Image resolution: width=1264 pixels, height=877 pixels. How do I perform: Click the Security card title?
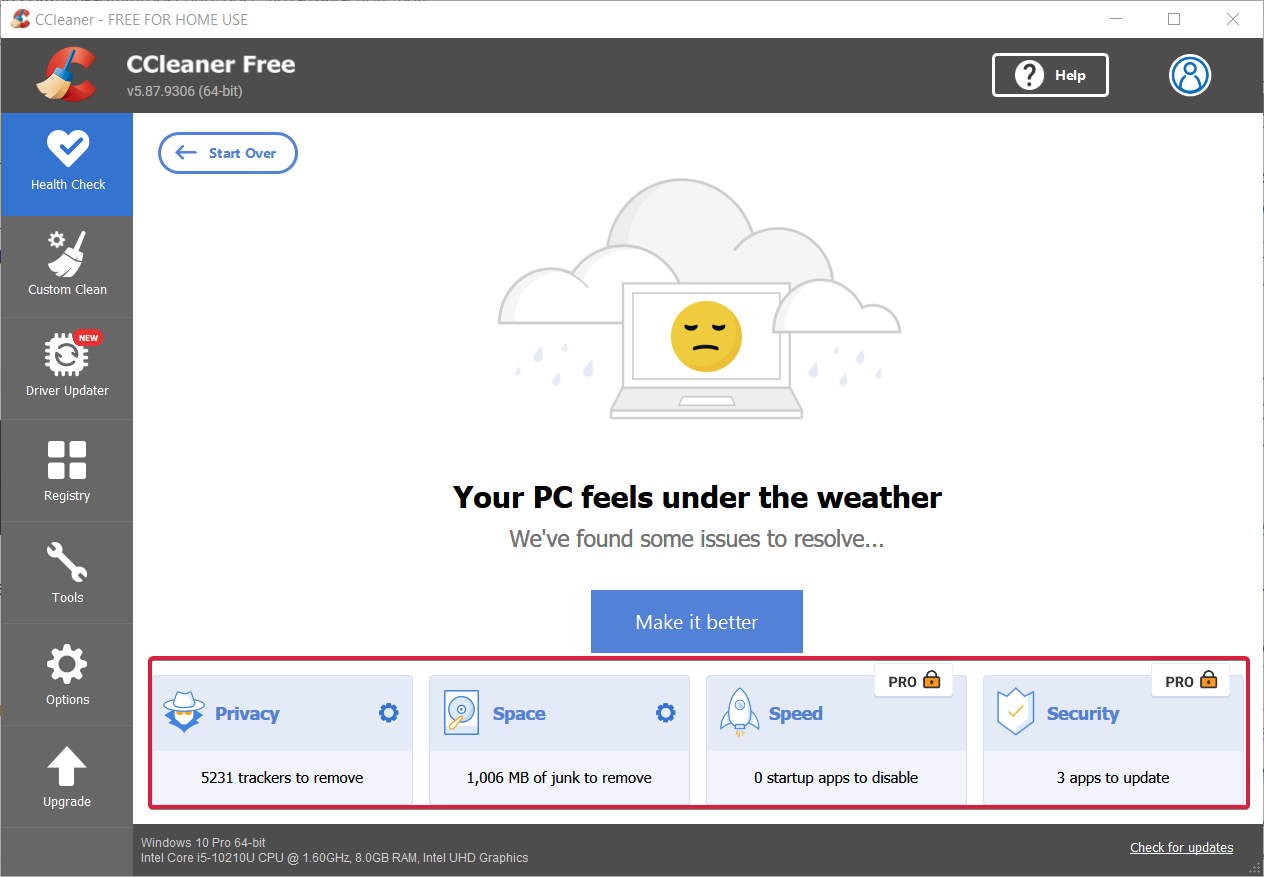1083,713
